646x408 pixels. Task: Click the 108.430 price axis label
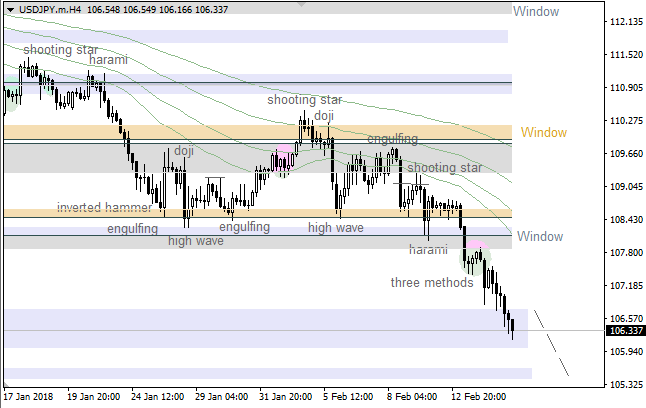[x=626, y=220]
